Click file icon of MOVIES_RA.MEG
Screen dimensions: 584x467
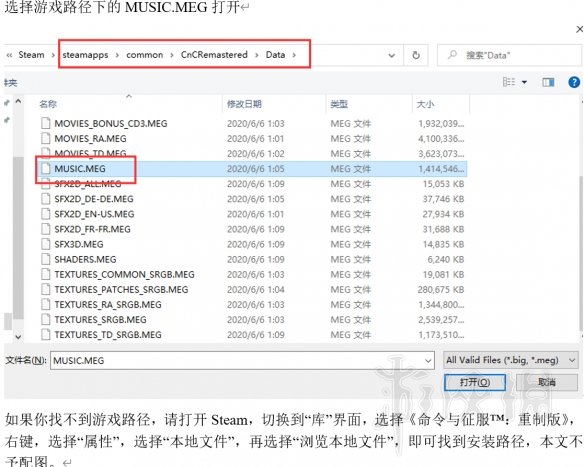tap(45, 138)
